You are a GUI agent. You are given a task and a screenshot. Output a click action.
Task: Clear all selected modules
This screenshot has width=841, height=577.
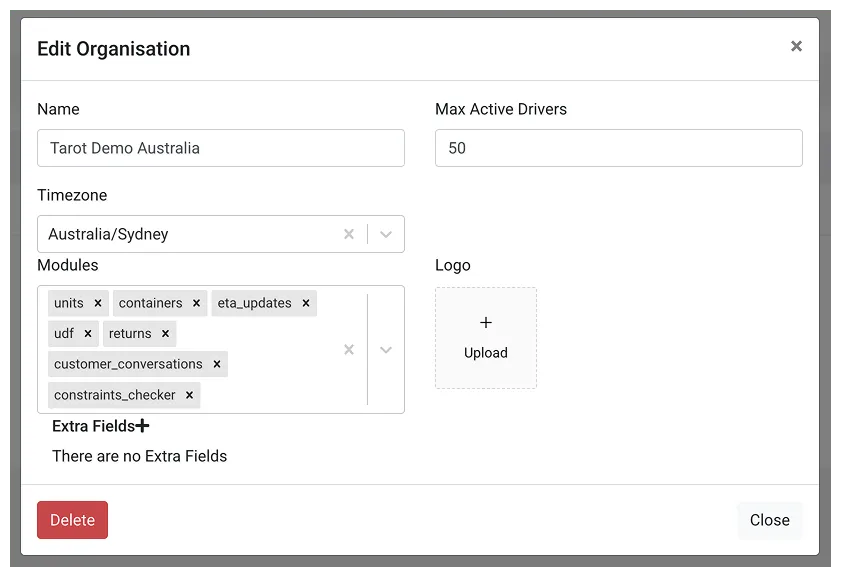(x=349, y=350)
